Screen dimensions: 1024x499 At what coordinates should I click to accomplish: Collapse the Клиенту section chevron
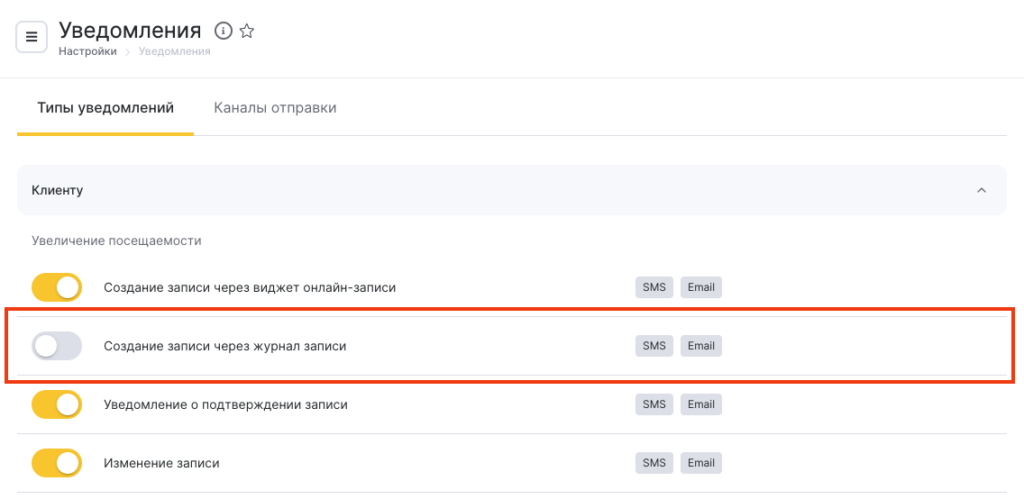click(x=981, y=190)
